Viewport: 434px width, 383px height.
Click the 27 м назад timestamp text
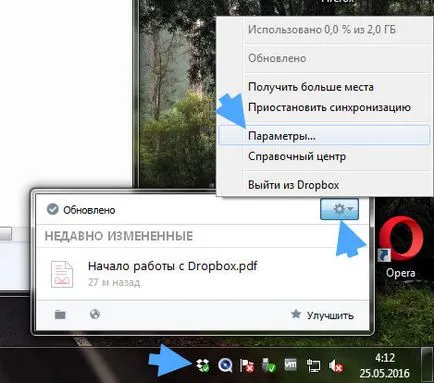coord(114,282)
